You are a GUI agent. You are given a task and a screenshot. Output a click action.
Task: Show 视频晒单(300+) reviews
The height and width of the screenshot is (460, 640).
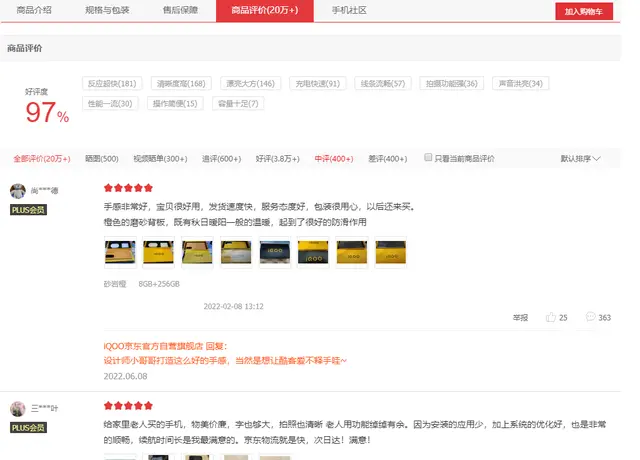pyautogui.click(x=160, y=159)
